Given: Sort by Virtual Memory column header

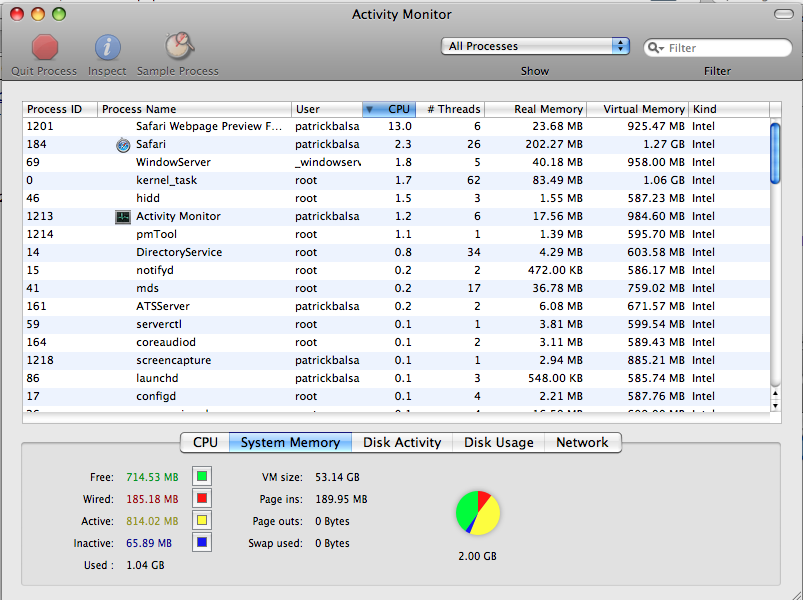Looking at the screenshot, I should [638, 110].
